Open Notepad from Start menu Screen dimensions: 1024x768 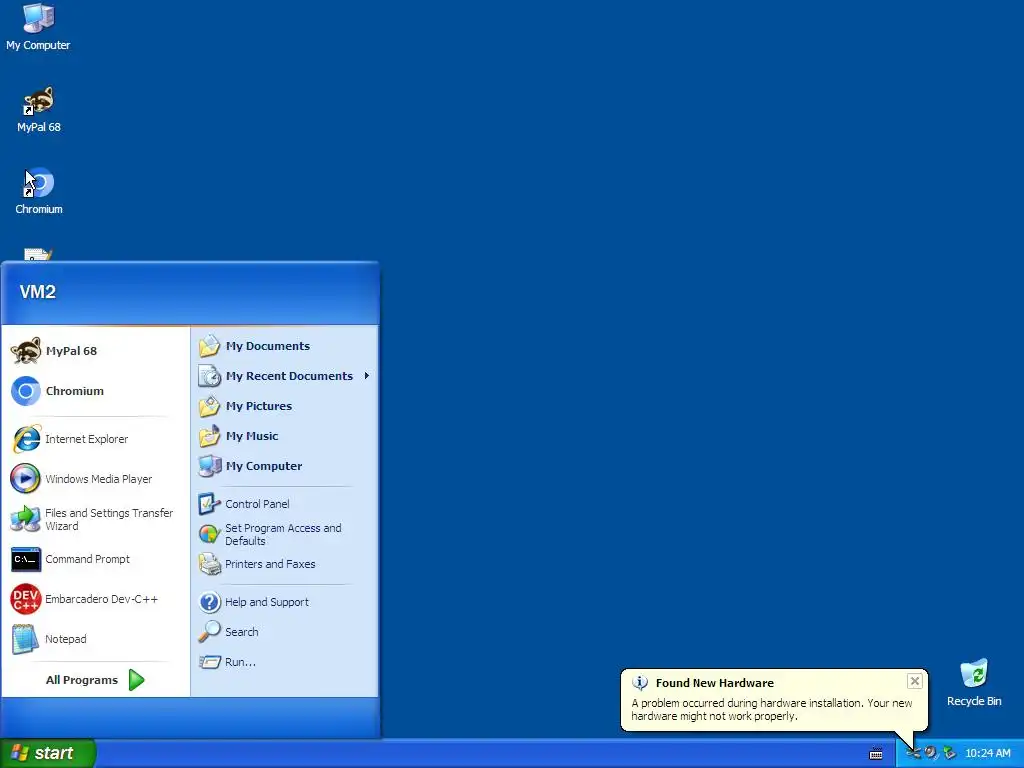point(95,639)
